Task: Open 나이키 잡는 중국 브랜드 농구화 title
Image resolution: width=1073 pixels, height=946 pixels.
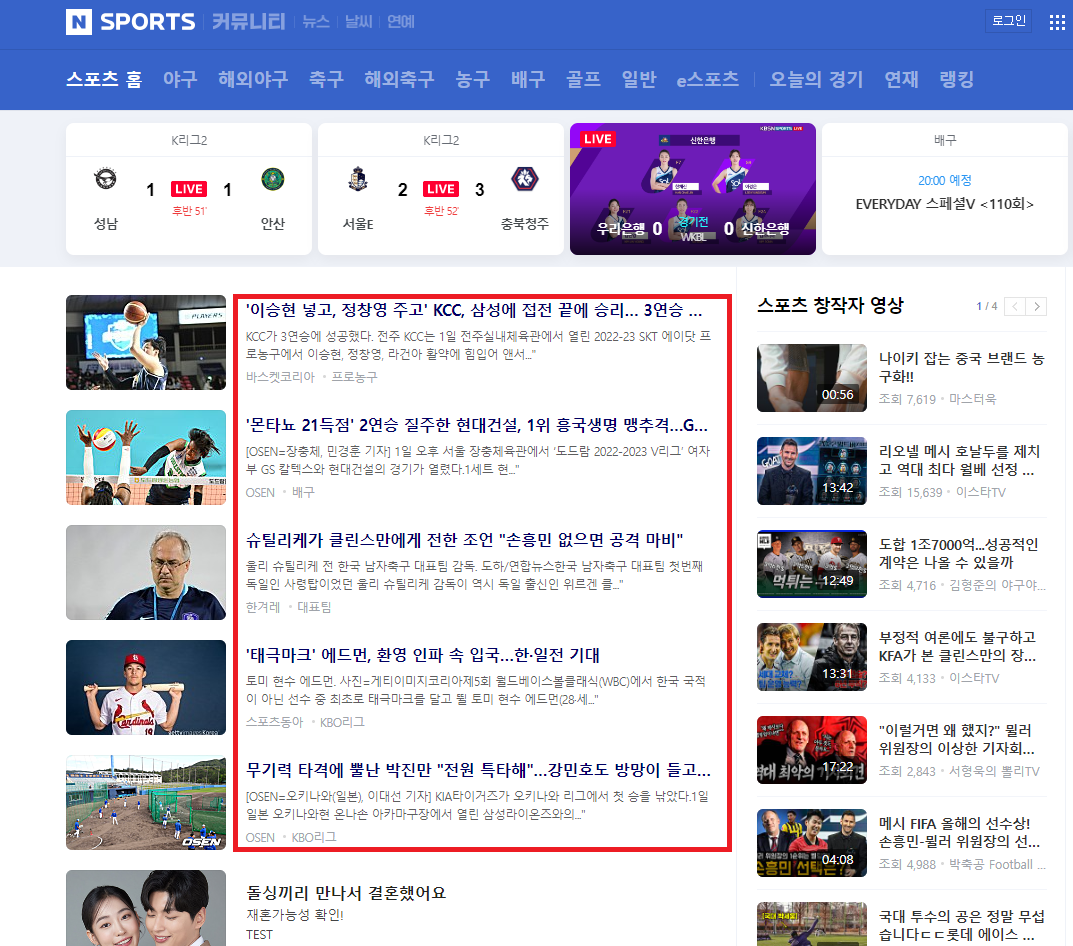Action: [x=961, y=367]
